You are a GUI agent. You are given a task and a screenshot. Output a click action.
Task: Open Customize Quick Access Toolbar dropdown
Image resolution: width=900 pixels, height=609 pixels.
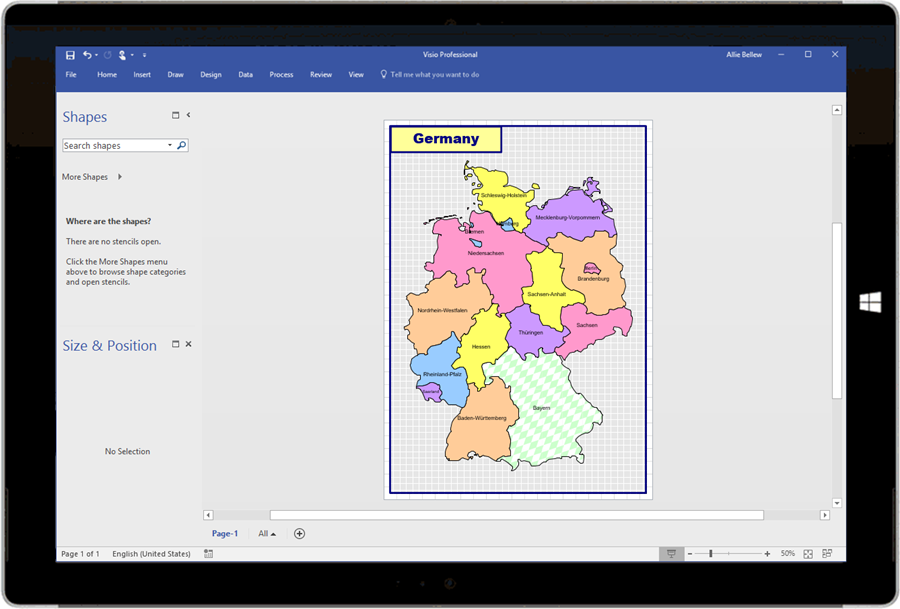pos(144,55)
